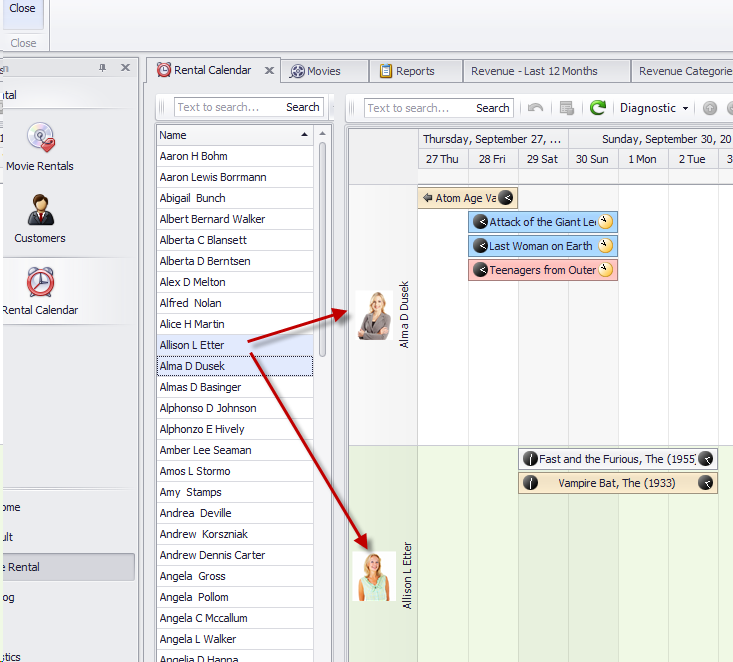Click clock icon on Teenagers from Outer
Image resolution: width=733 pixels, height=662 pixels.
coord(605,269)
